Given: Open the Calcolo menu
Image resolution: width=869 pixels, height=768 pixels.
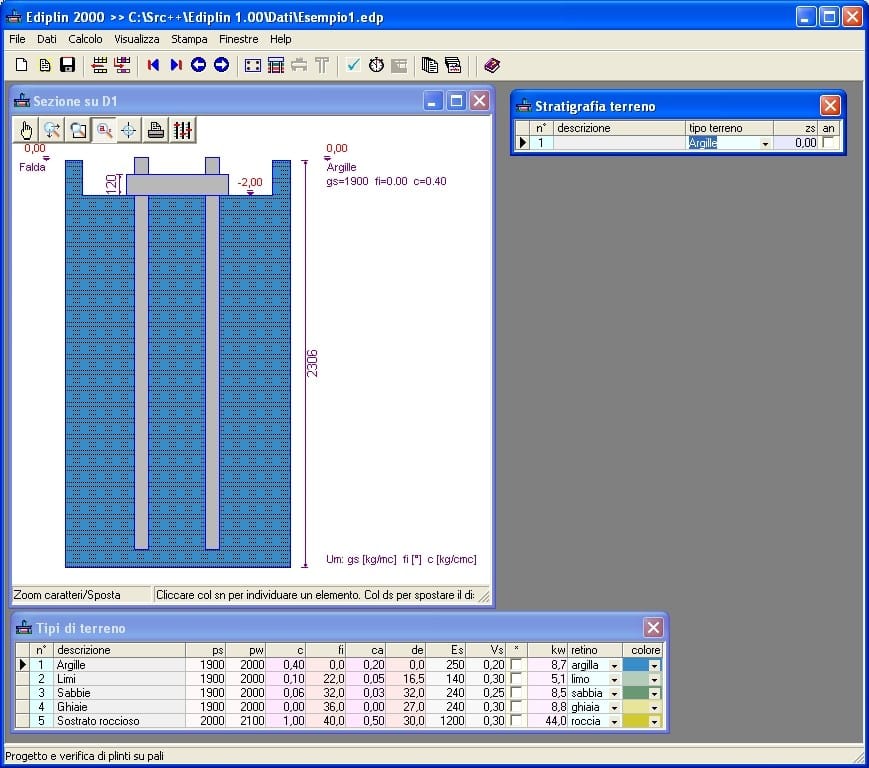Looking at the screenshot, I should tap(85, 39).
